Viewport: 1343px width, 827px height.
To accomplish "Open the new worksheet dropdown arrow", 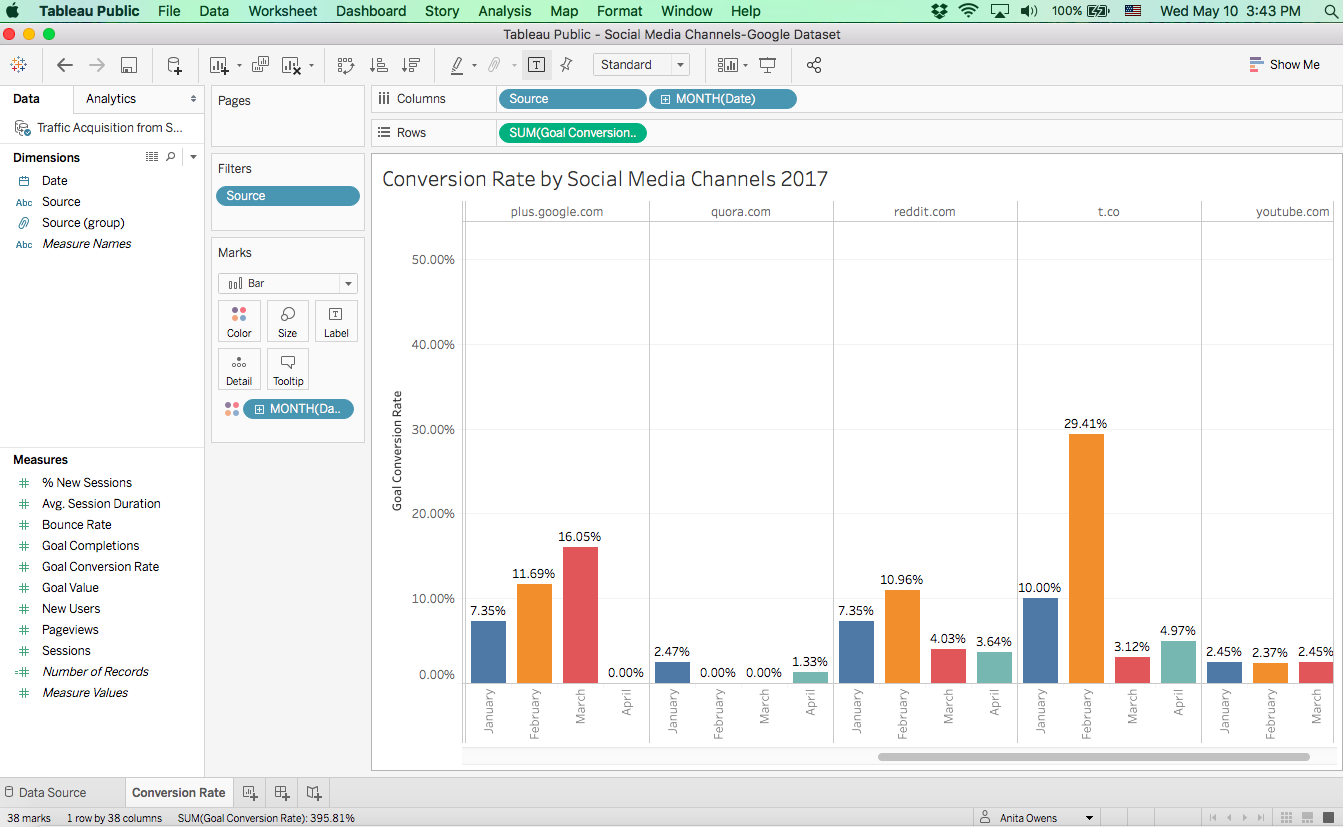I will 239,66.
